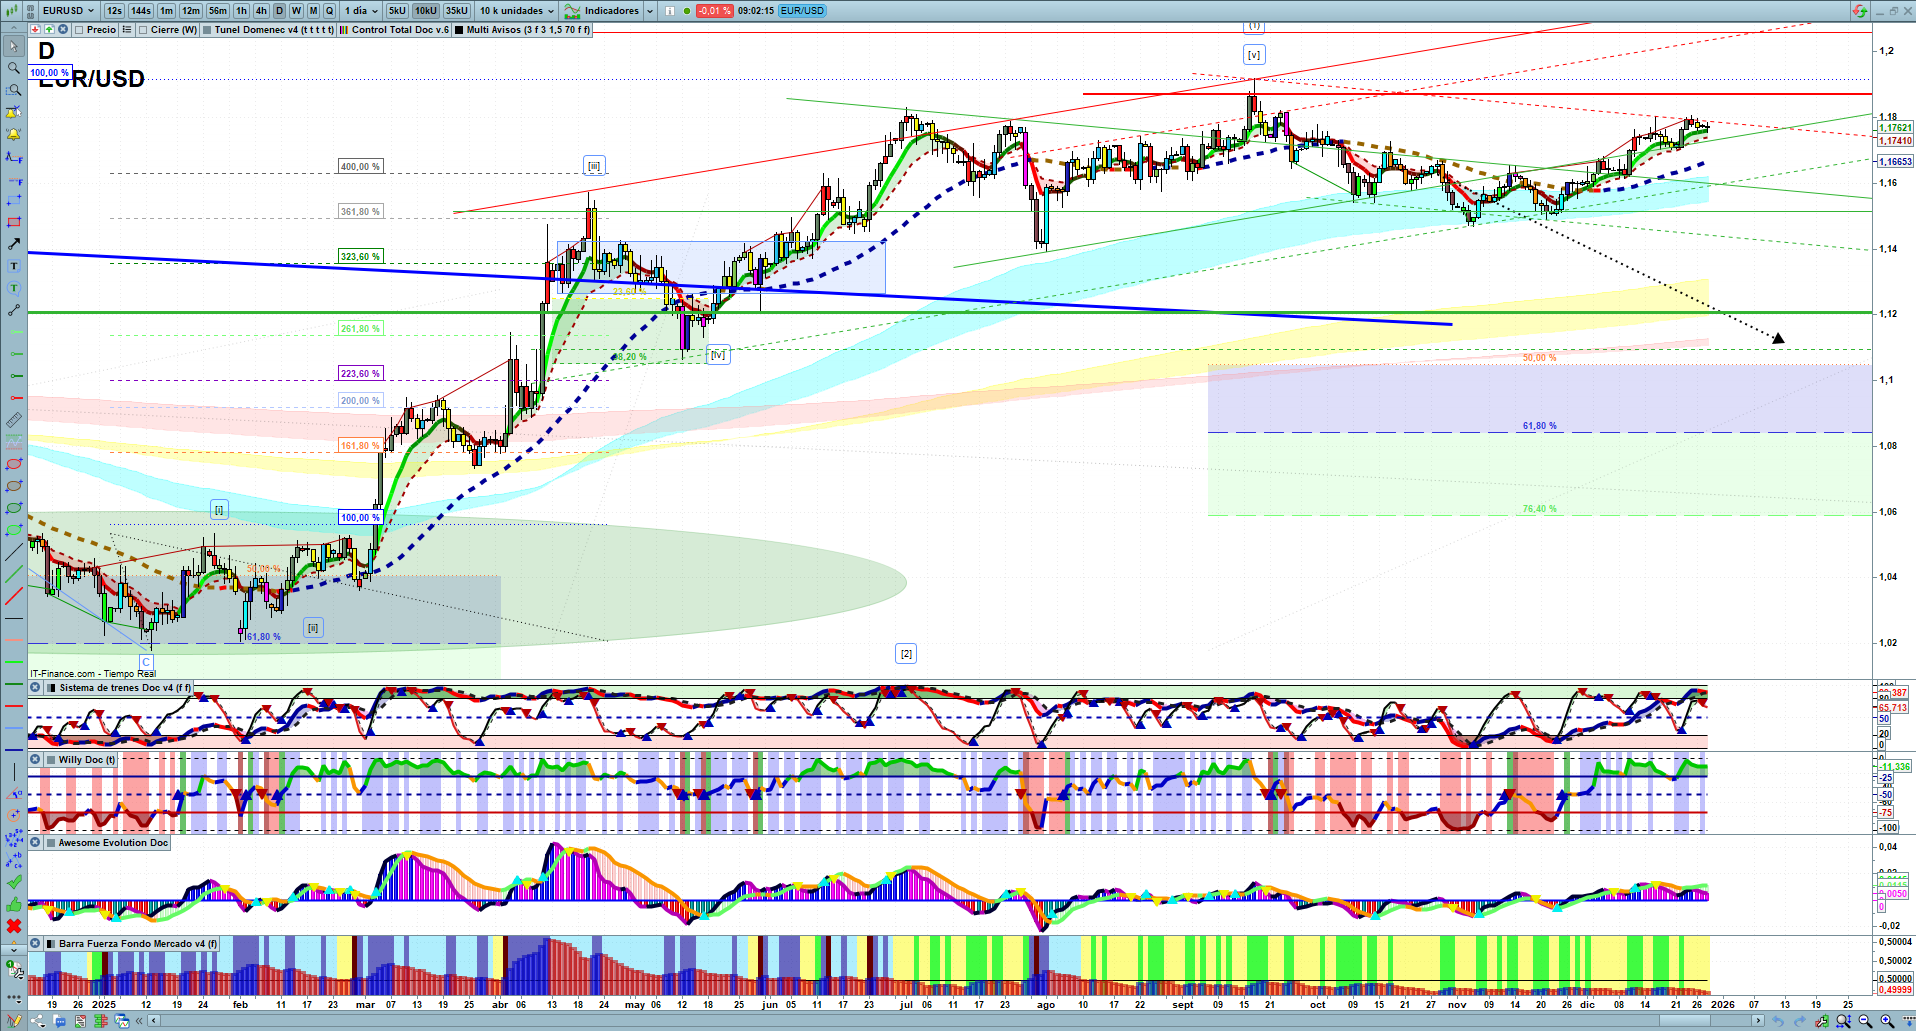Click the undo arrow in bottom bar
Image resolution: width=1916 pixels, height=1031 pixels.
[1778, 1021]
